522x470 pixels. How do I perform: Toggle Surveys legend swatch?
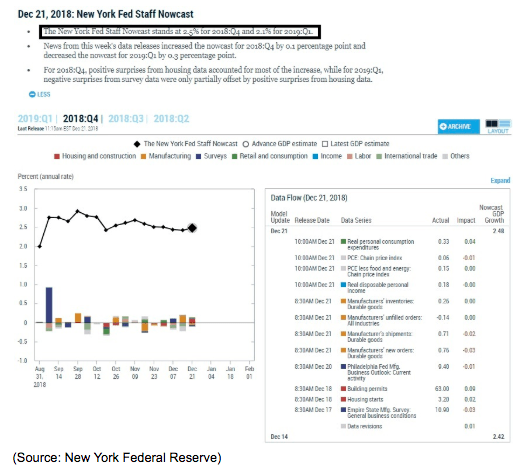(x=199, y=156)
